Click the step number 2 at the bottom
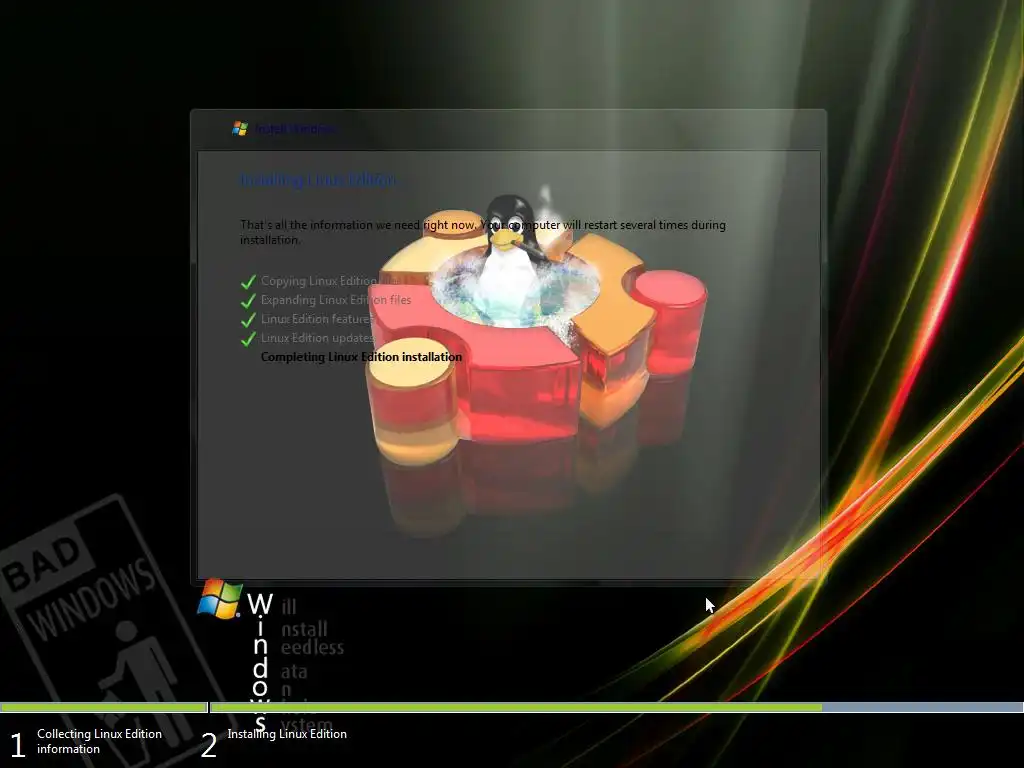The image size is (1024, 768). 208,745
